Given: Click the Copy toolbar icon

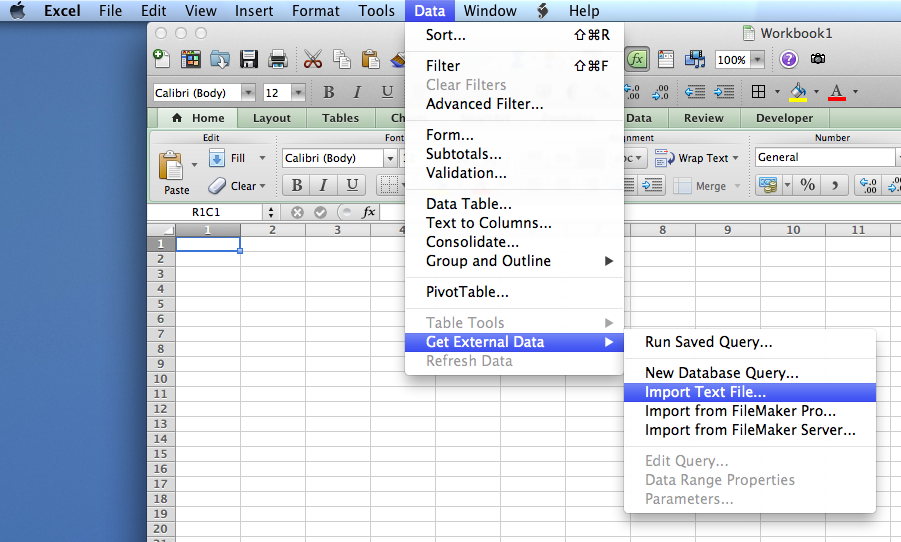Looking at the screenshot, I should (342, 59).
